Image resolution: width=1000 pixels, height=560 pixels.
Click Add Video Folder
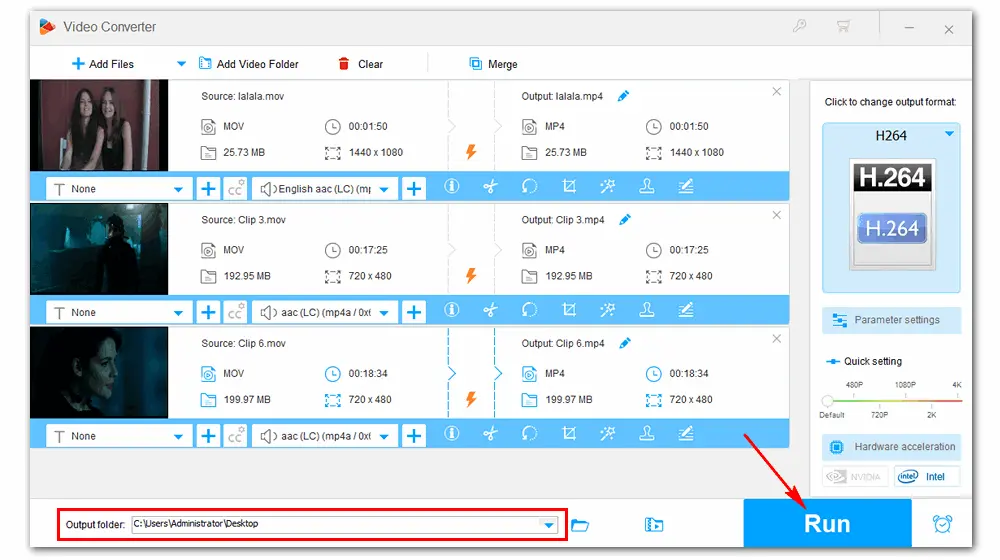click(x=248, y=64)
